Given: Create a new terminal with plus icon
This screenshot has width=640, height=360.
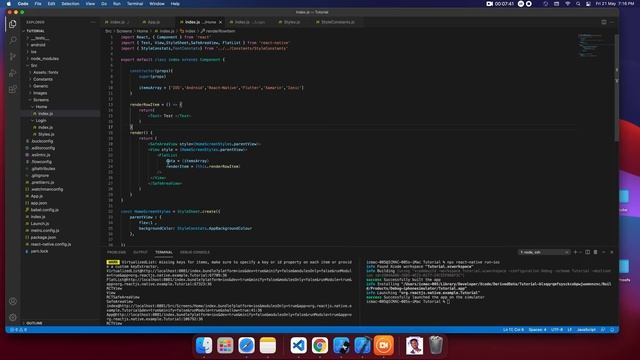Looking at the screenshot, I should click(576, 252).
